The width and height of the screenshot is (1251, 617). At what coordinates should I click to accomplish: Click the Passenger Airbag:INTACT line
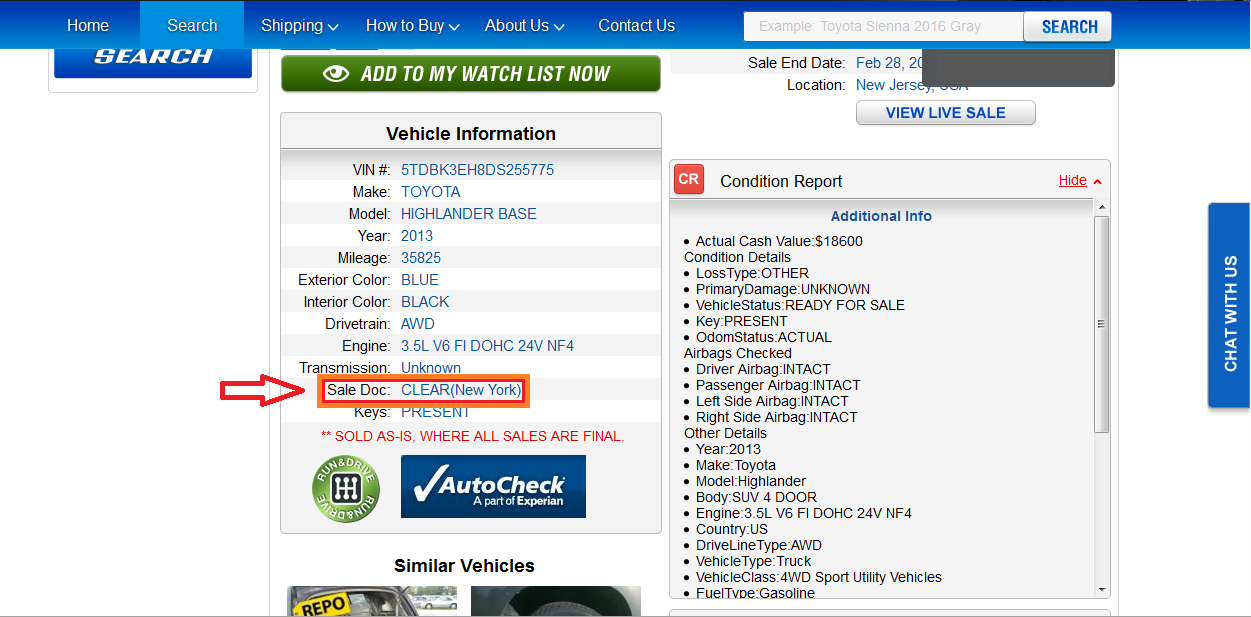point(778,385)
